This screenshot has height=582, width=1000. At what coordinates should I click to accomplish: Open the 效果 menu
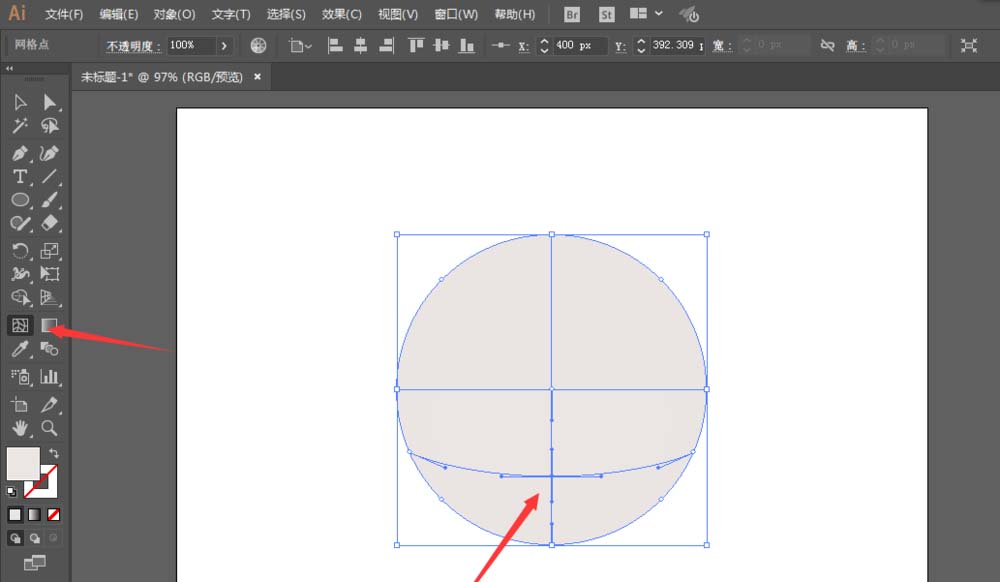340,14
